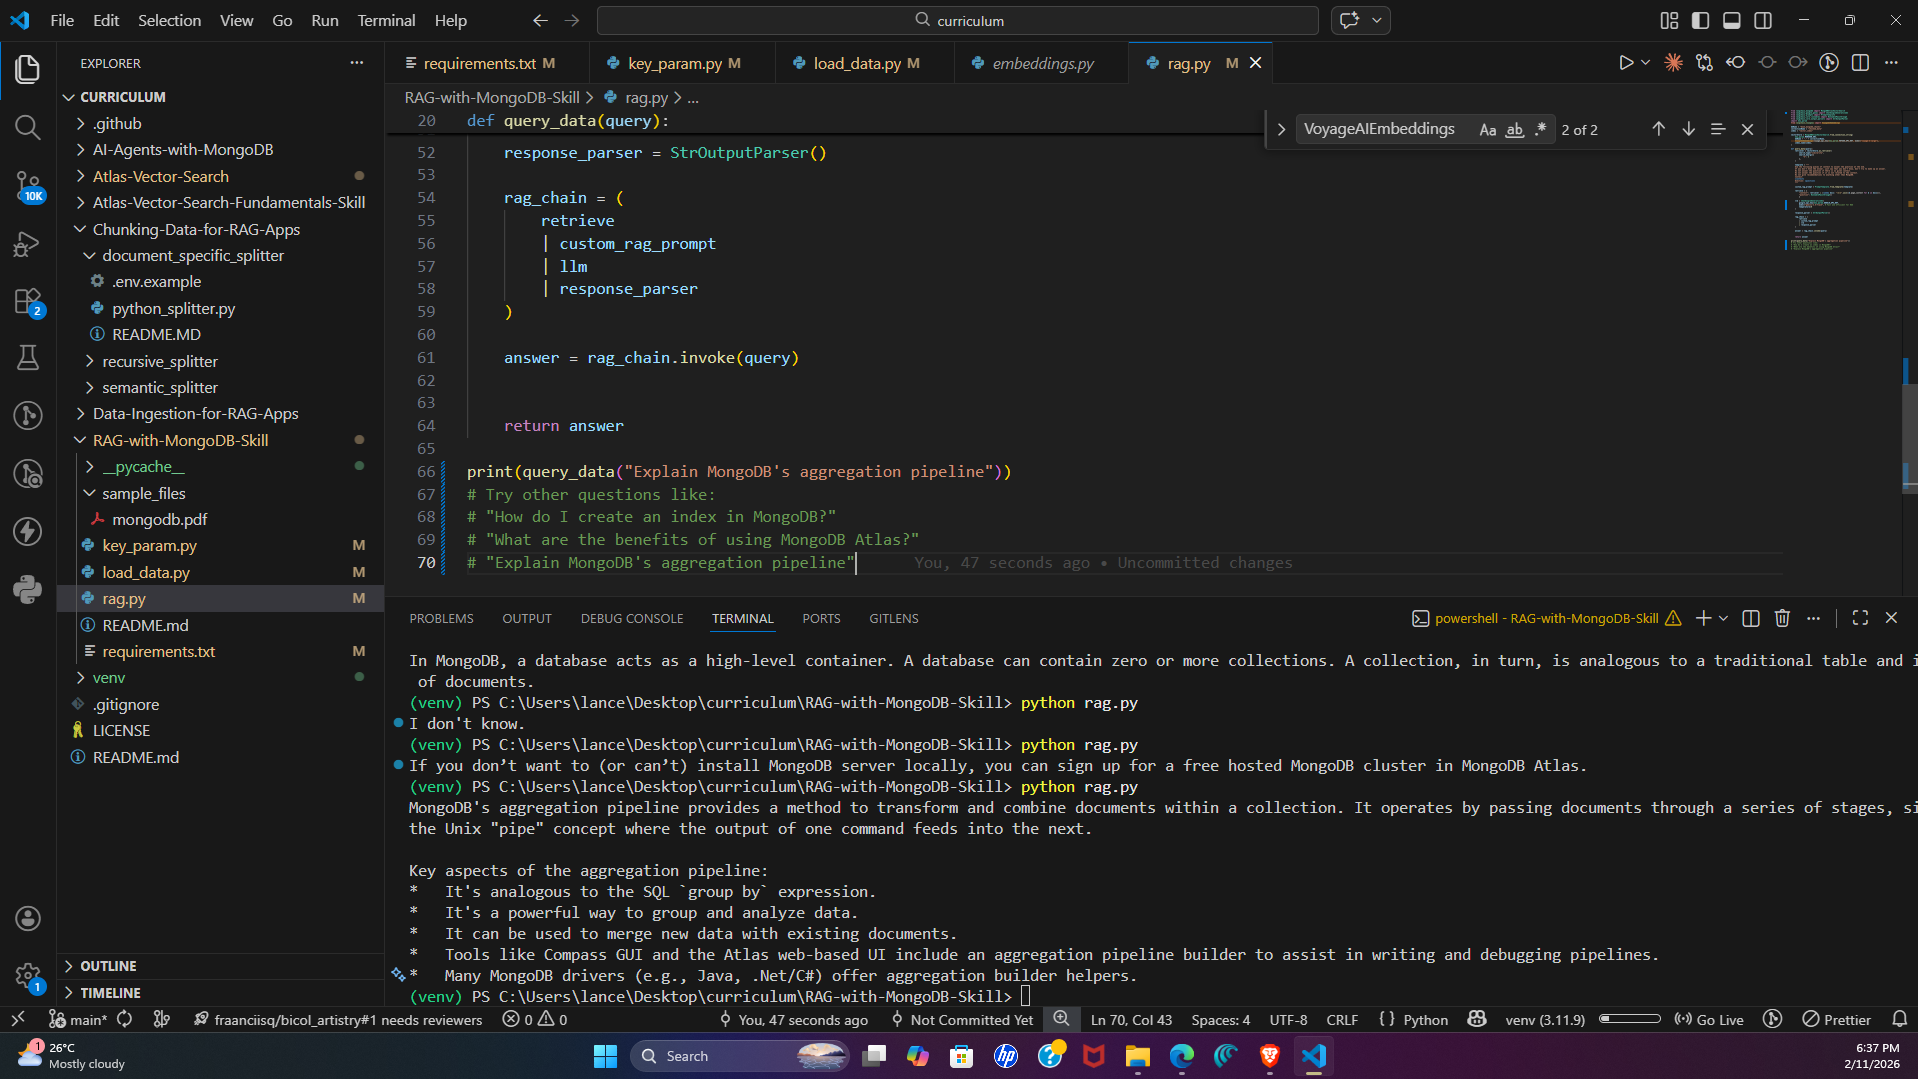
Task: Open the Search view in the activity bar
Action: pyautogui.click(x=27, y=127)
